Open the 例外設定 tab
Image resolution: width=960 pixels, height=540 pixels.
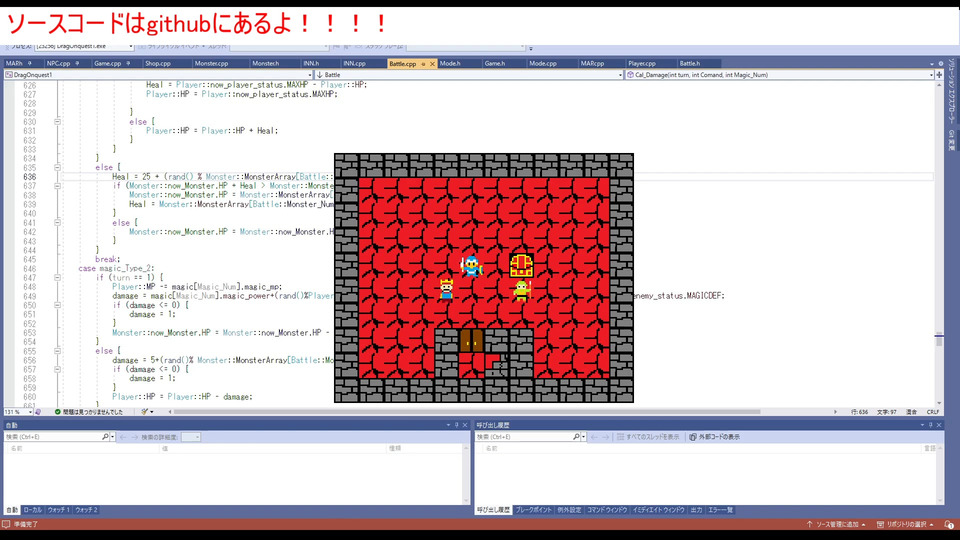tap(569, 510)
